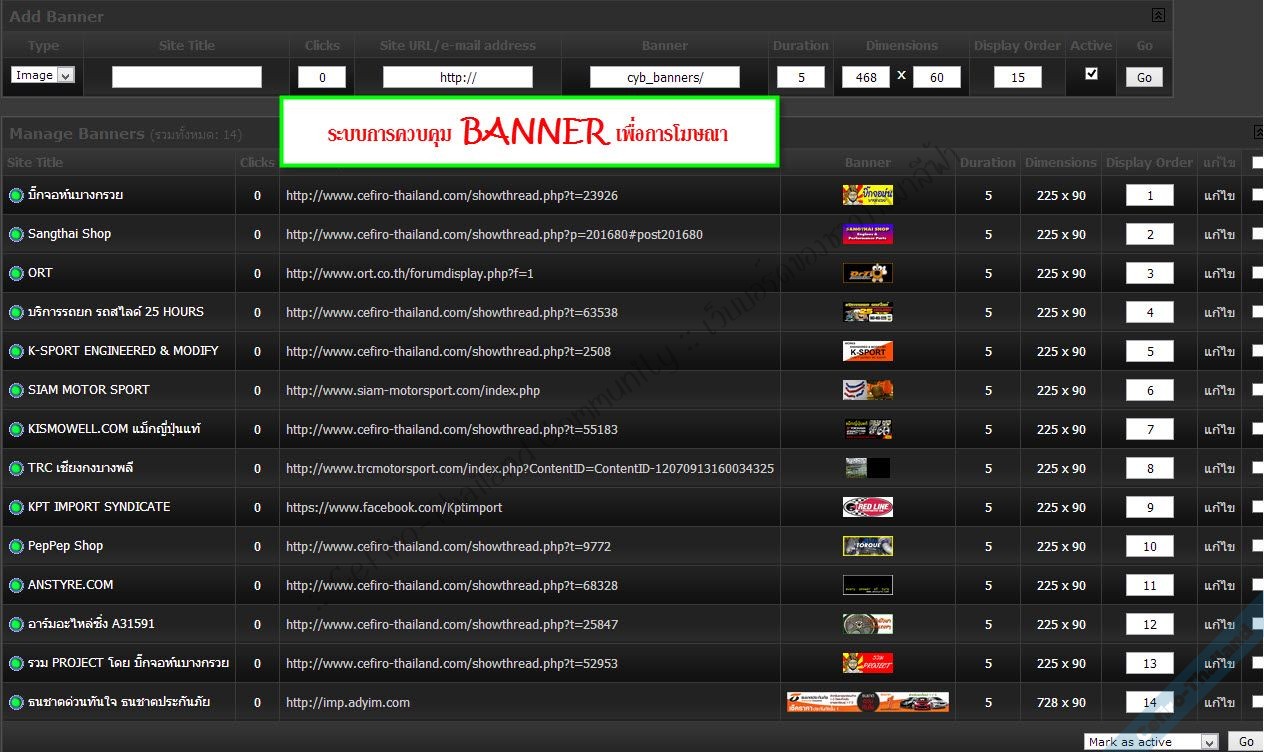Open the banner Type dropdown set to Image

point(43,75)
